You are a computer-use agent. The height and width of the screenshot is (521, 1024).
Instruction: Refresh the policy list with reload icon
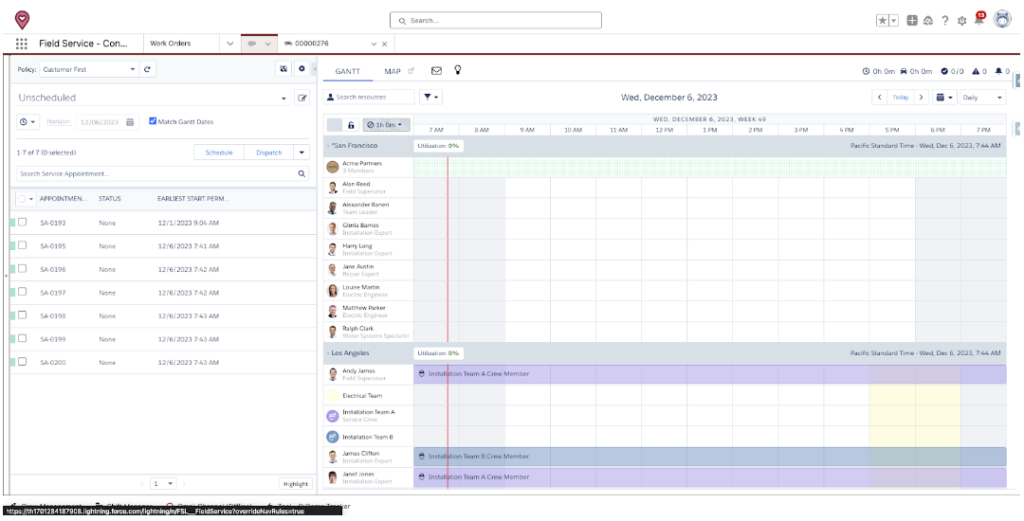point(147,69)
